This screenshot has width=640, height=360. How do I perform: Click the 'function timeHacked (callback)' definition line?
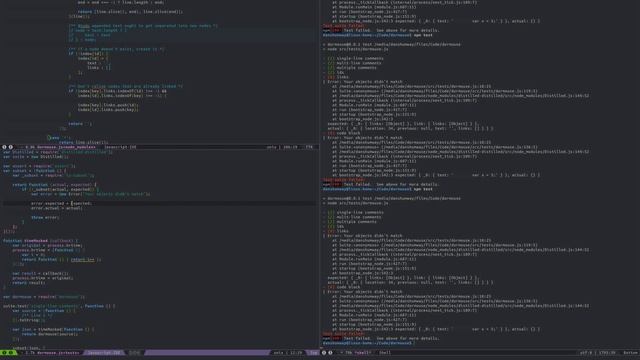click(40, 240)
